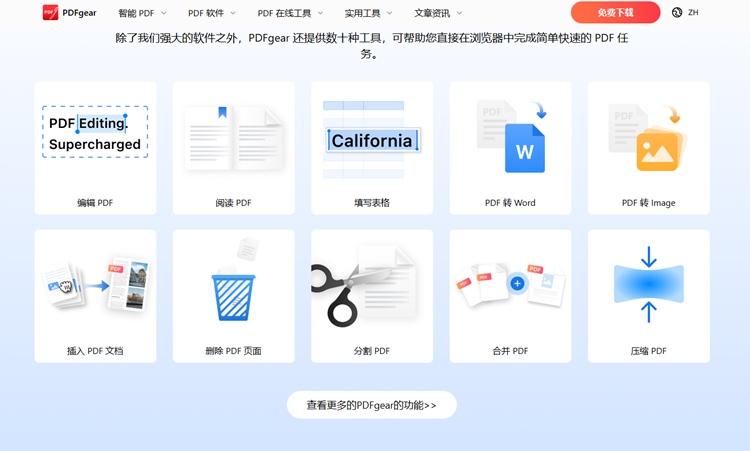Click the open book reader icon

233,138
